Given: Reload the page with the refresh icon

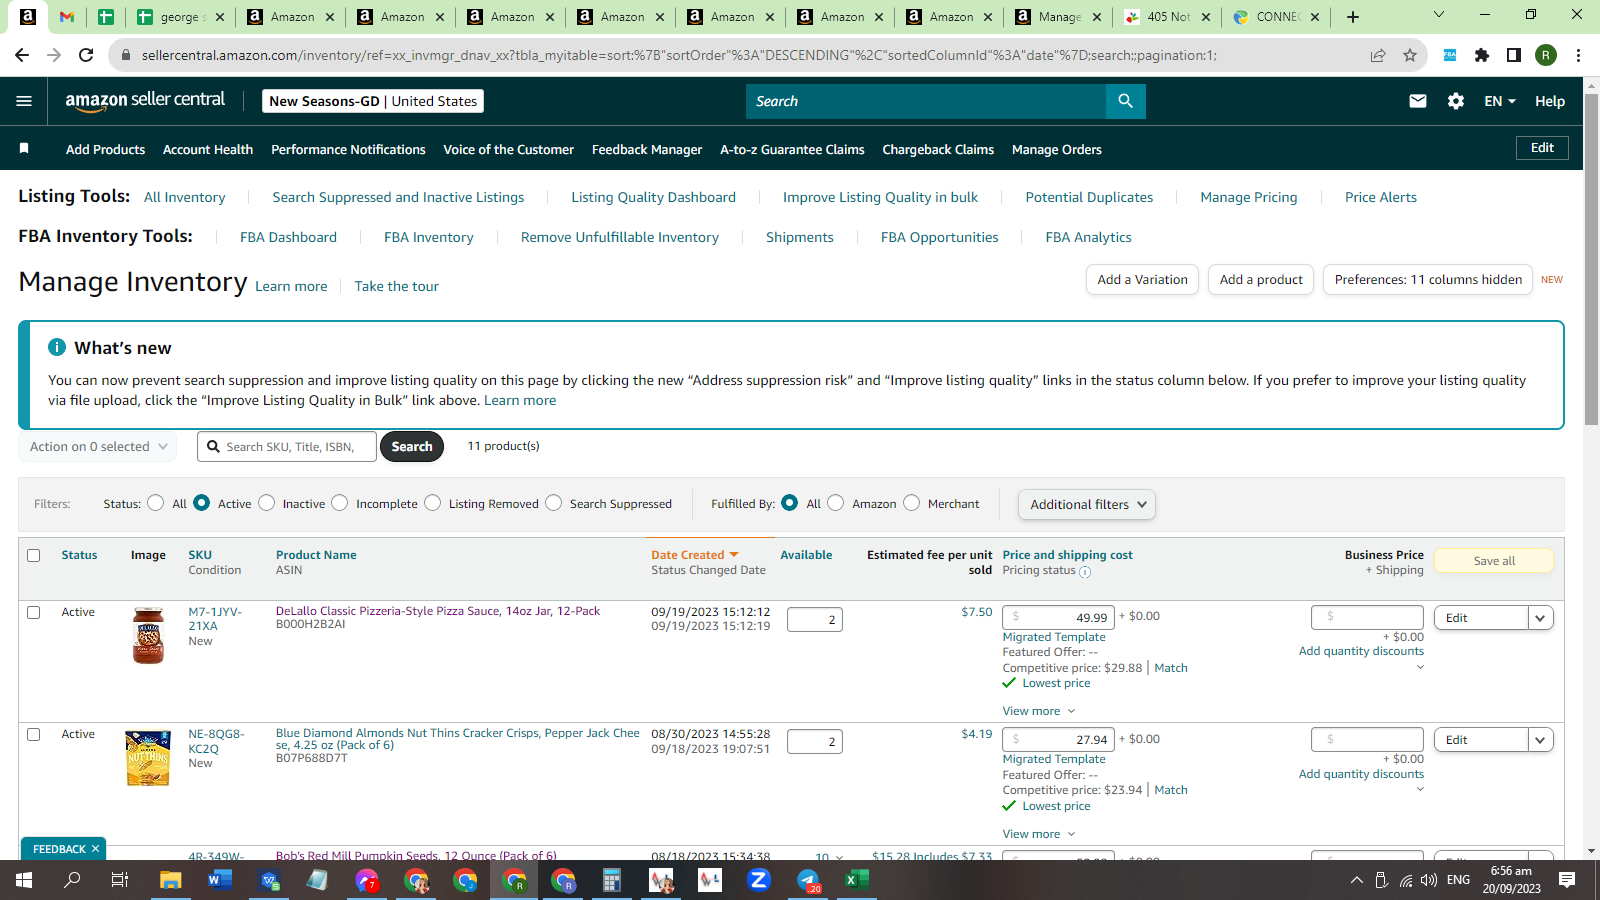Looking at the screenshot, I should [86, 55].
